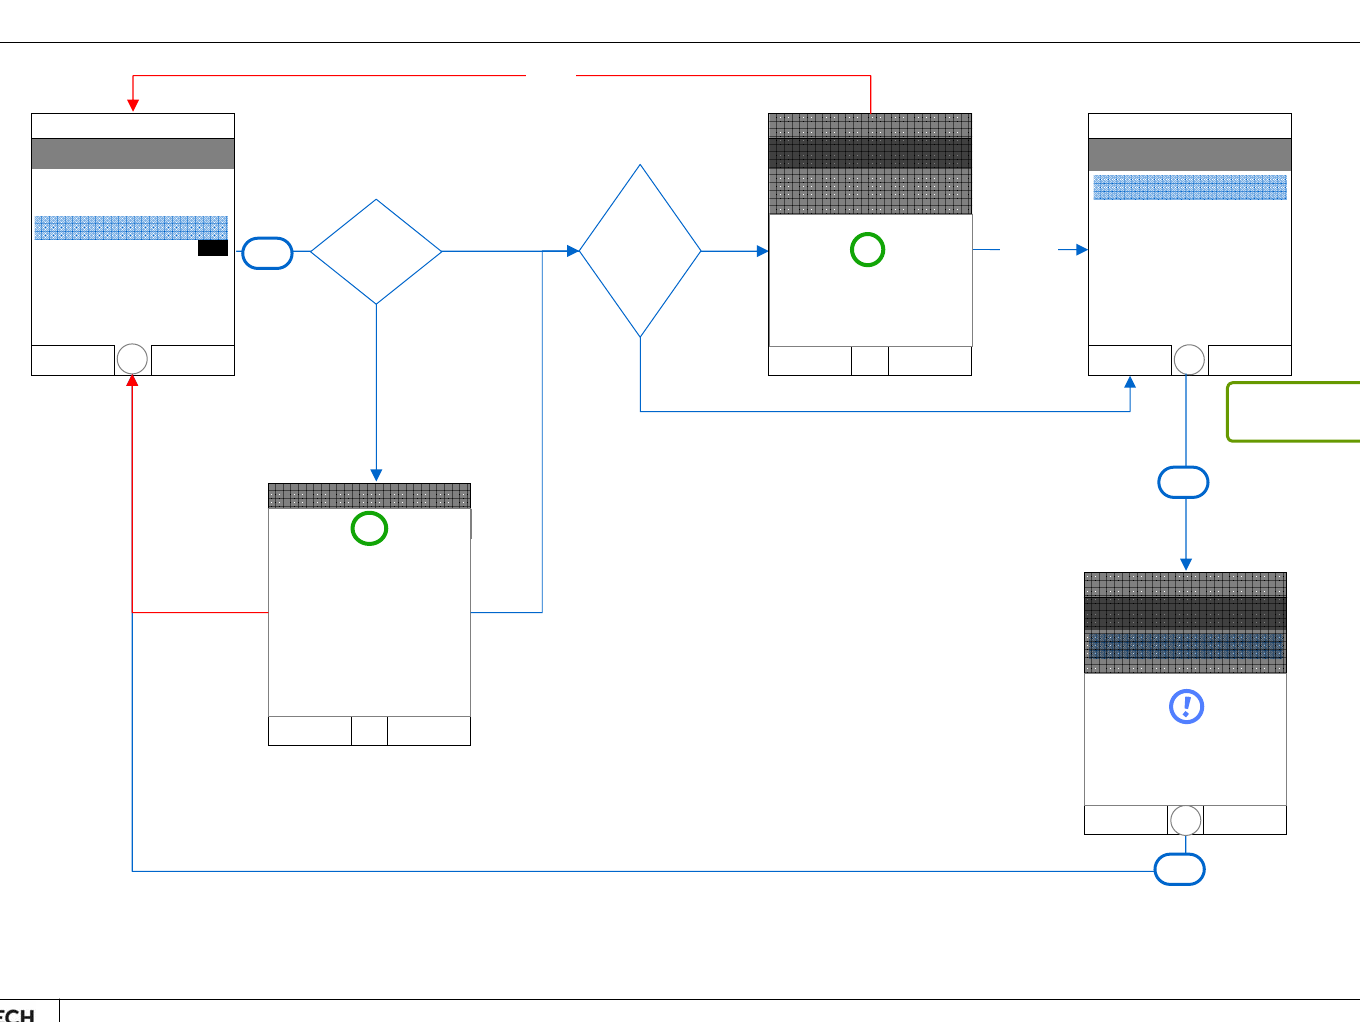The height and width of the screenshot is (1022, 1360).
Task: Click the round center key on the screen with the black rectangle
Action: (x=132, y=359)
